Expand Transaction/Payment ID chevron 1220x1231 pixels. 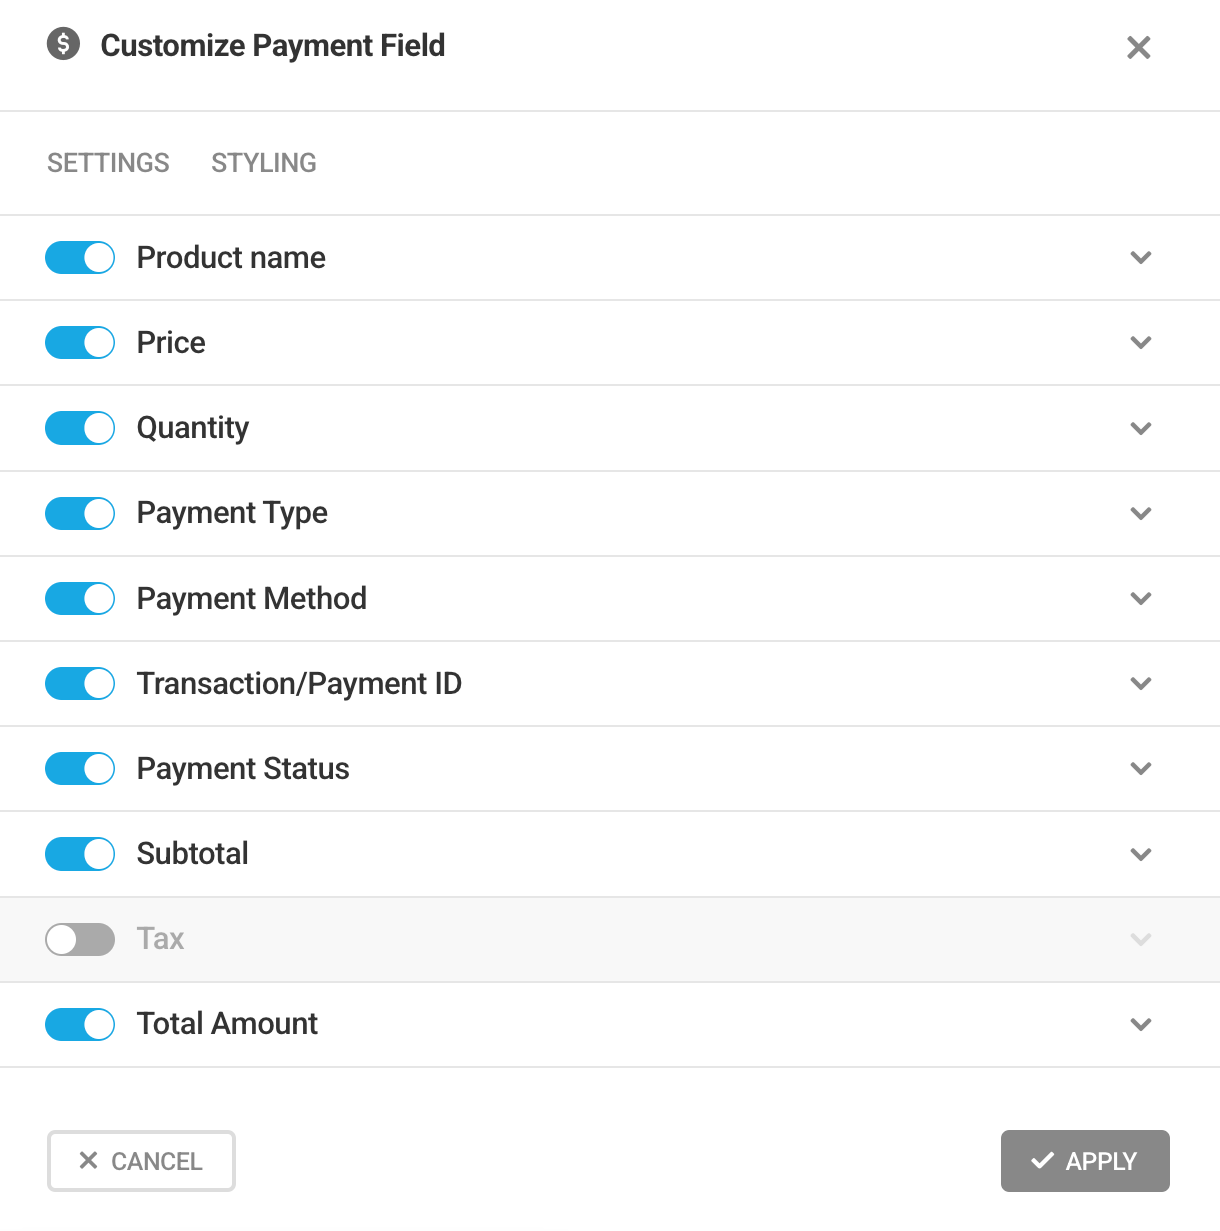[1141, 683]
